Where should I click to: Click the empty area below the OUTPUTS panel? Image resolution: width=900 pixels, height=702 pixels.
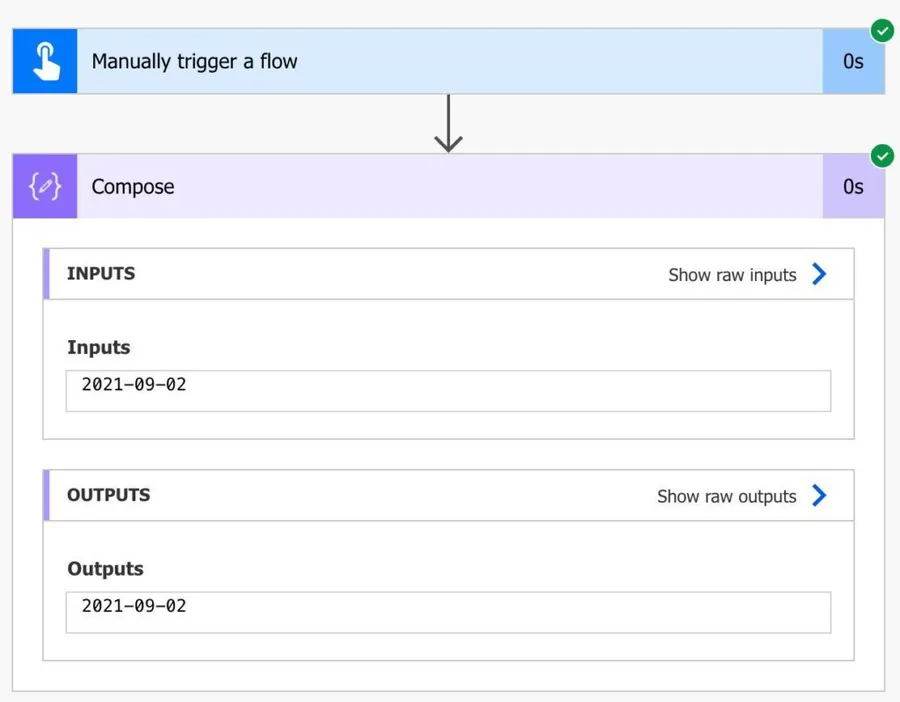[448, 675]
